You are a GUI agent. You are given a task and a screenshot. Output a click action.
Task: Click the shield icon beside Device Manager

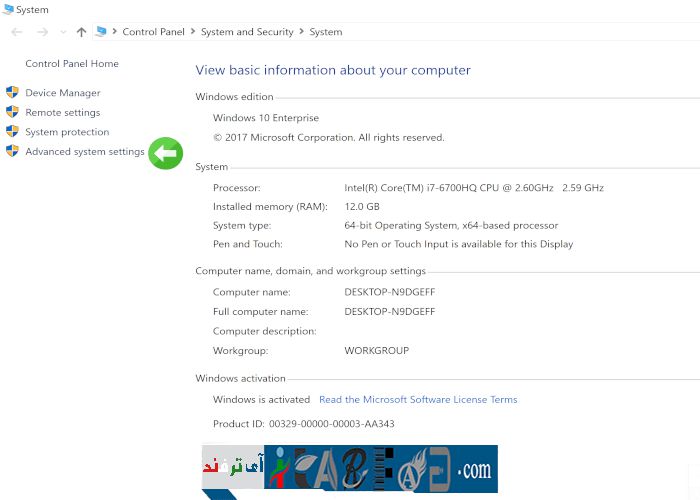pos(12,93)
